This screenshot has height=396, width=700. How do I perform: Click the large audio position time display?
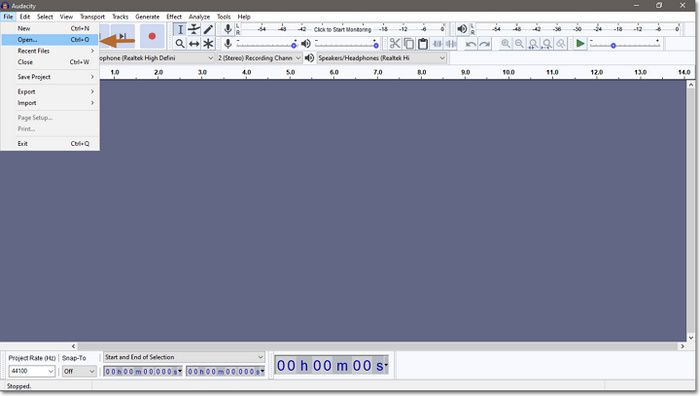point(331,365)
